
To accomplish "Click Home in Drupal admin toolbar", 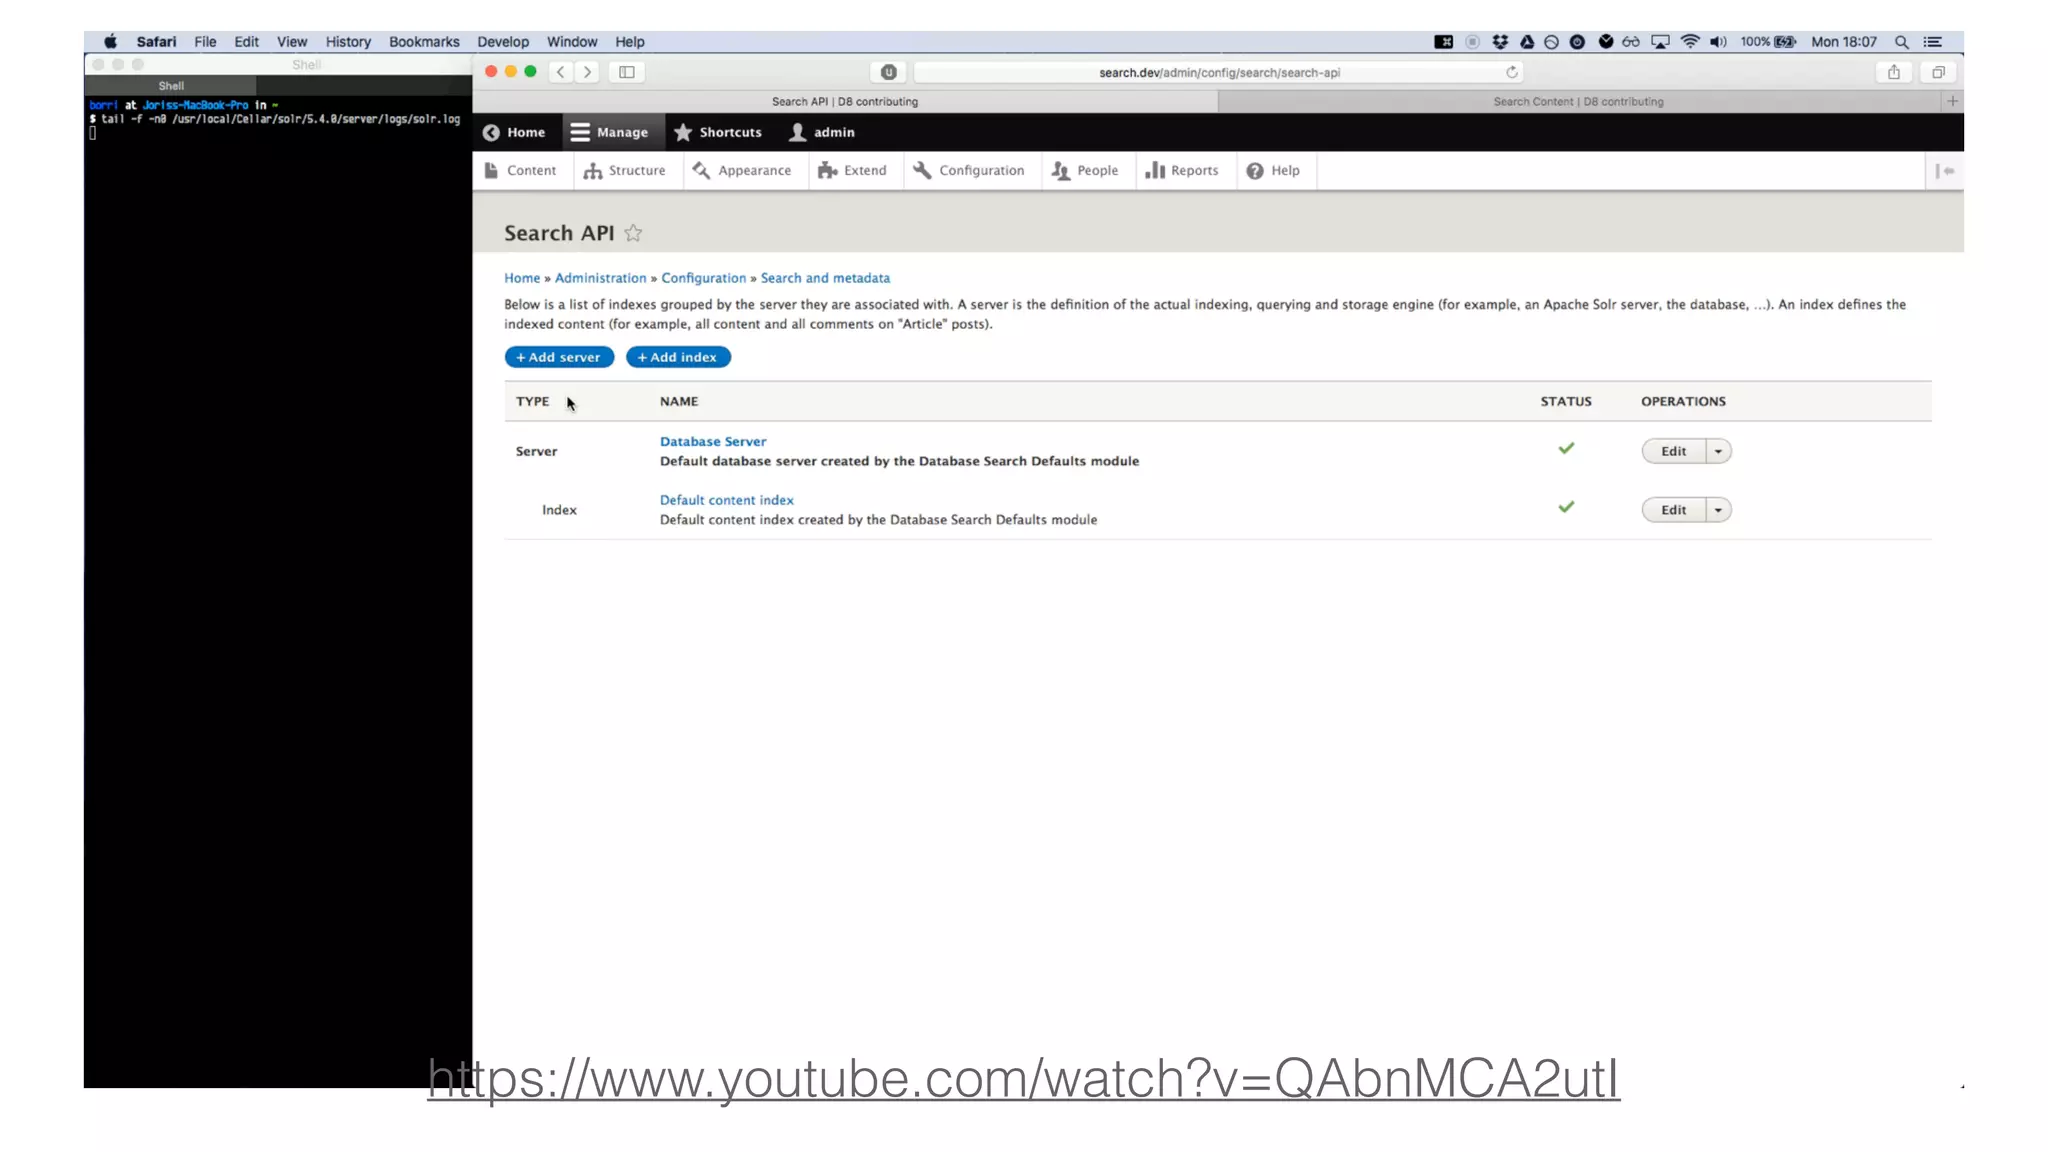I will [x=514, y=132].
